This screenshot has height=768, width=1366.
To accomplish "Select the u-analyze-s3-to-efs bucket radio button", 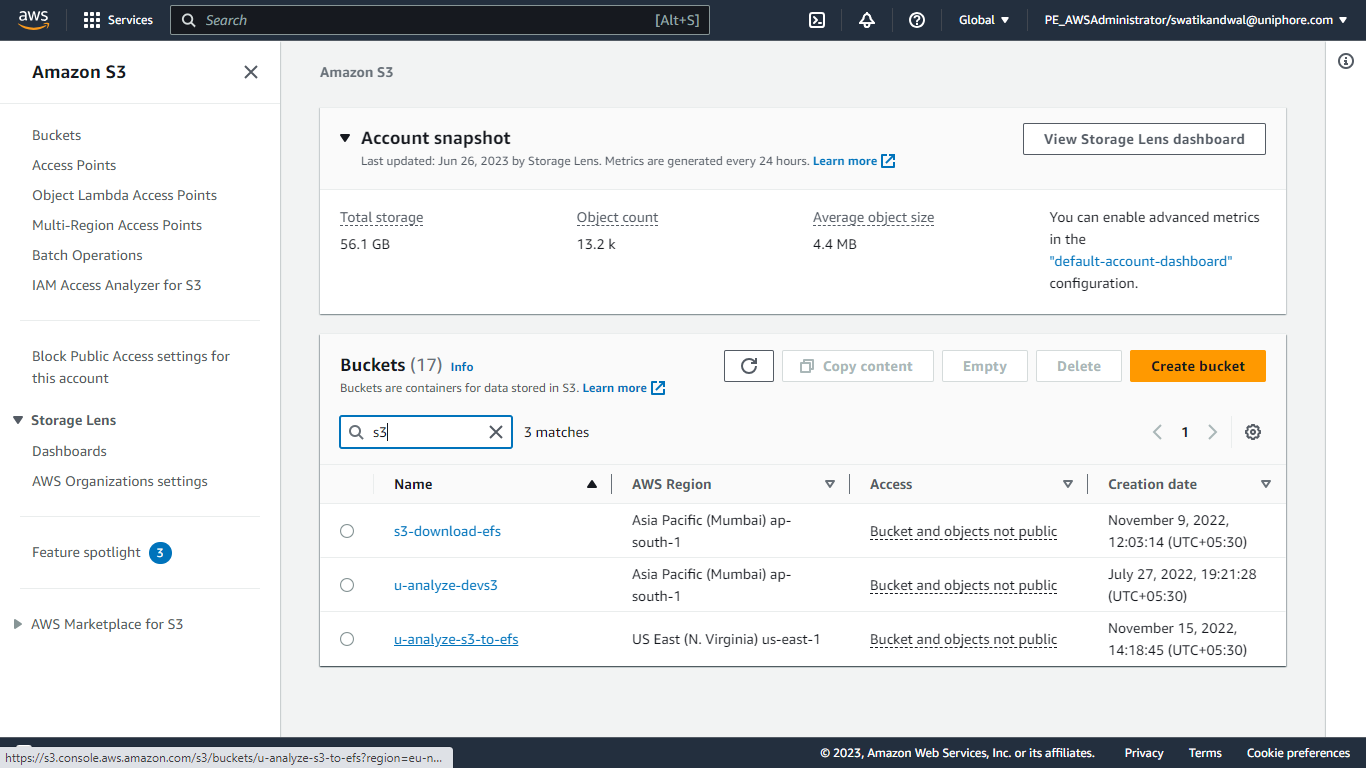I will point(347,639).
